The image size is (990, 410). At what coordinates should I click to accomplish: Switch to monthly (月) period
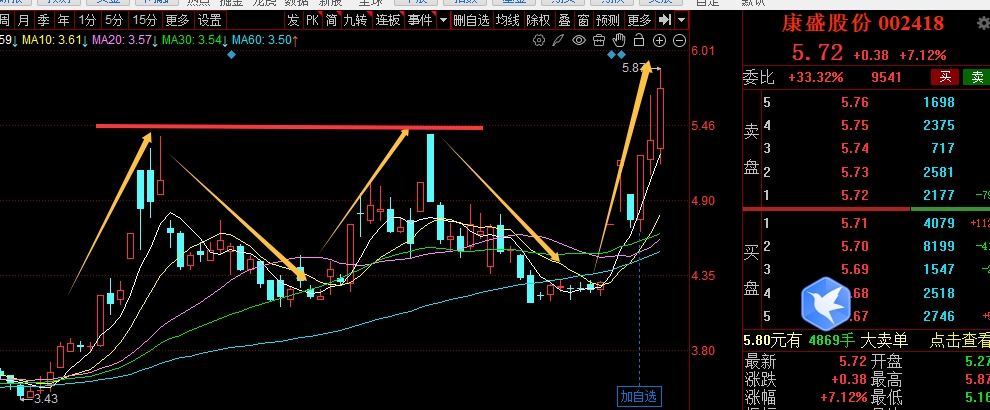[x=23, y=20]
